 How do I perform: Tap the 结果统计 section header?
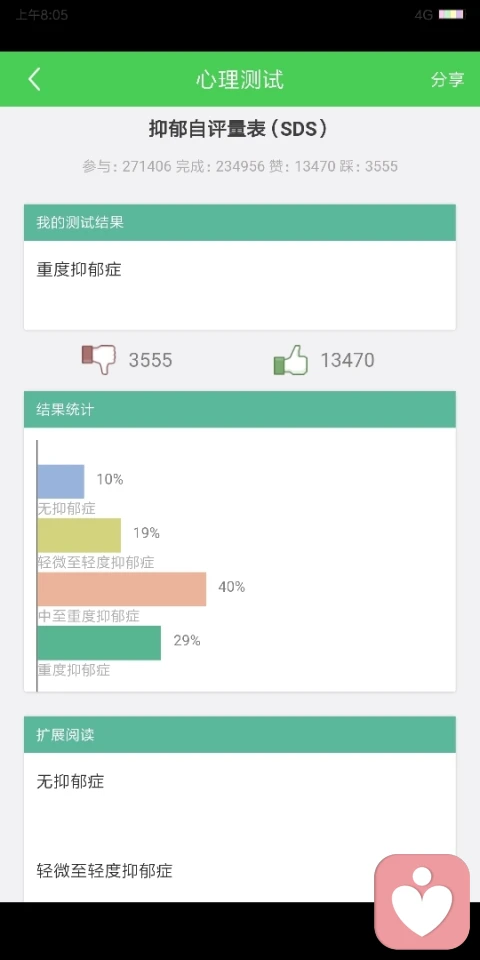[x=240, y=410]
